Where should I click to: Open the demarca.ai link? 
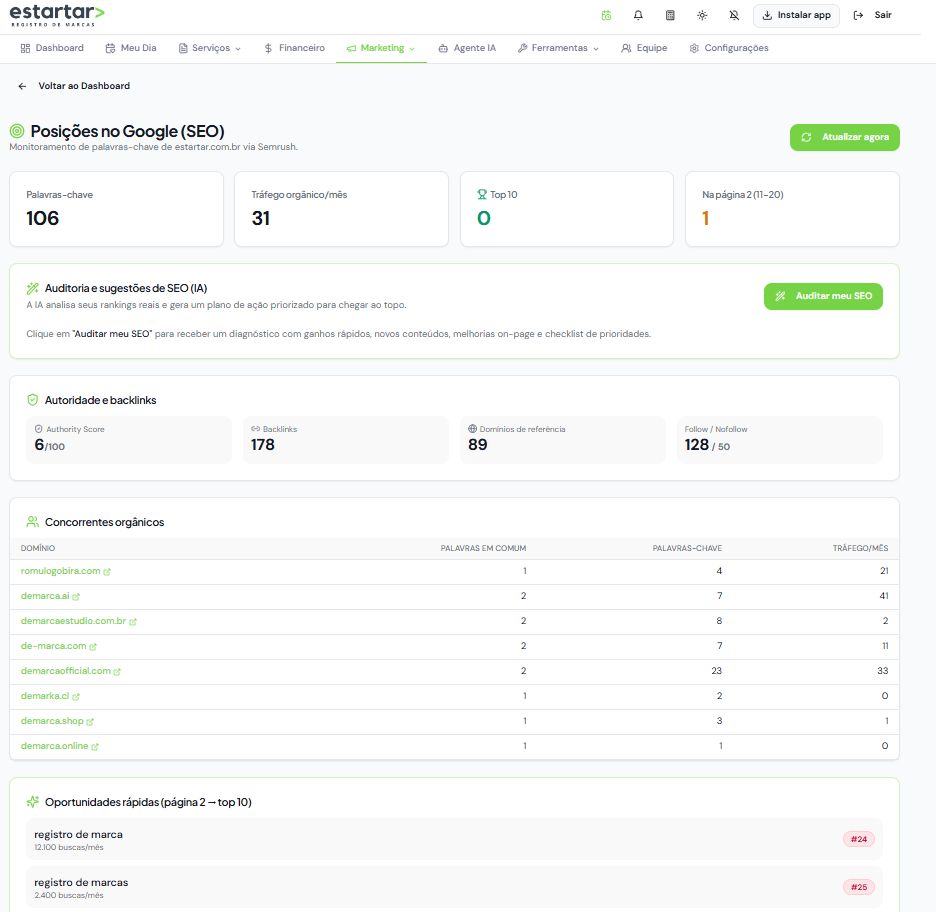(45, 596)
